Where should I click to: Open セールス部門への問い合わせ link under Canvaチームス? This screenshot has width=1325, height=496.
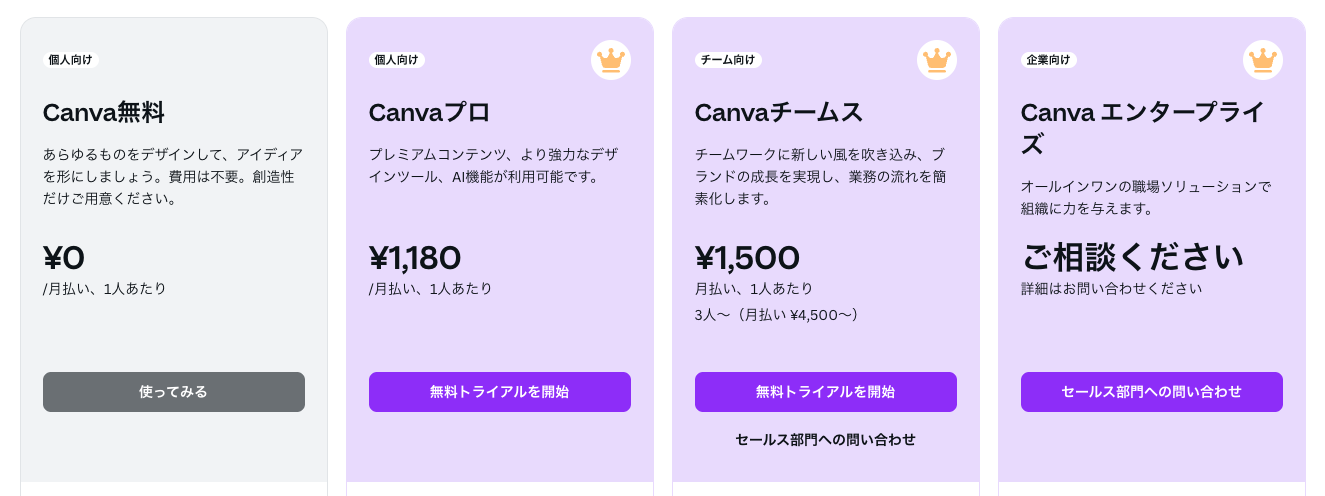point(826,439)
